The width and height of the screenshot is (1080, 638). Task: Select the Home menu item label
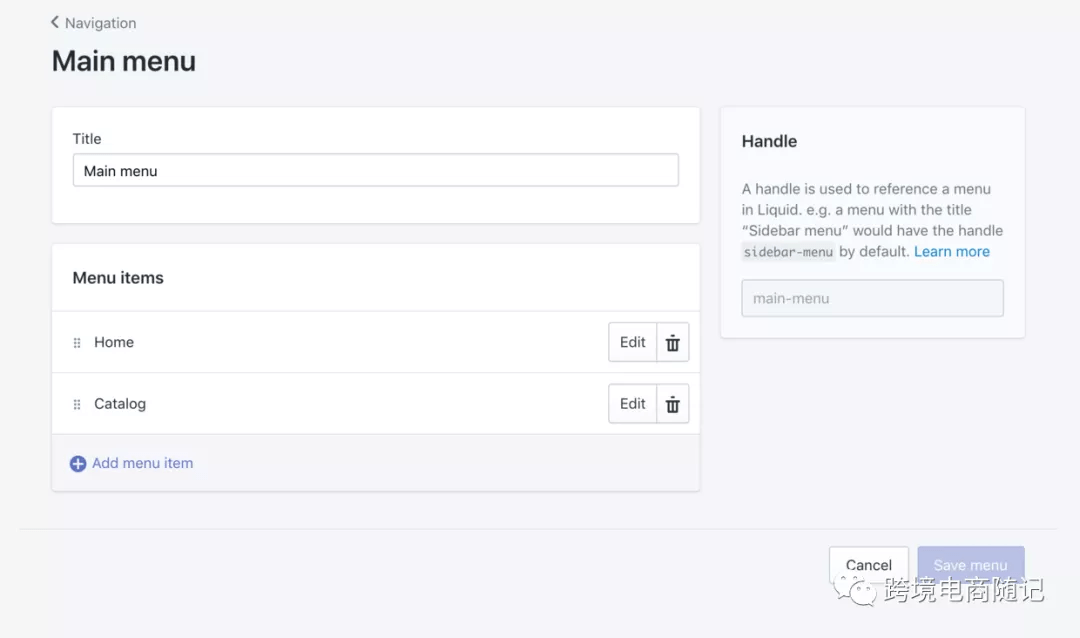[x=114, y=342]
